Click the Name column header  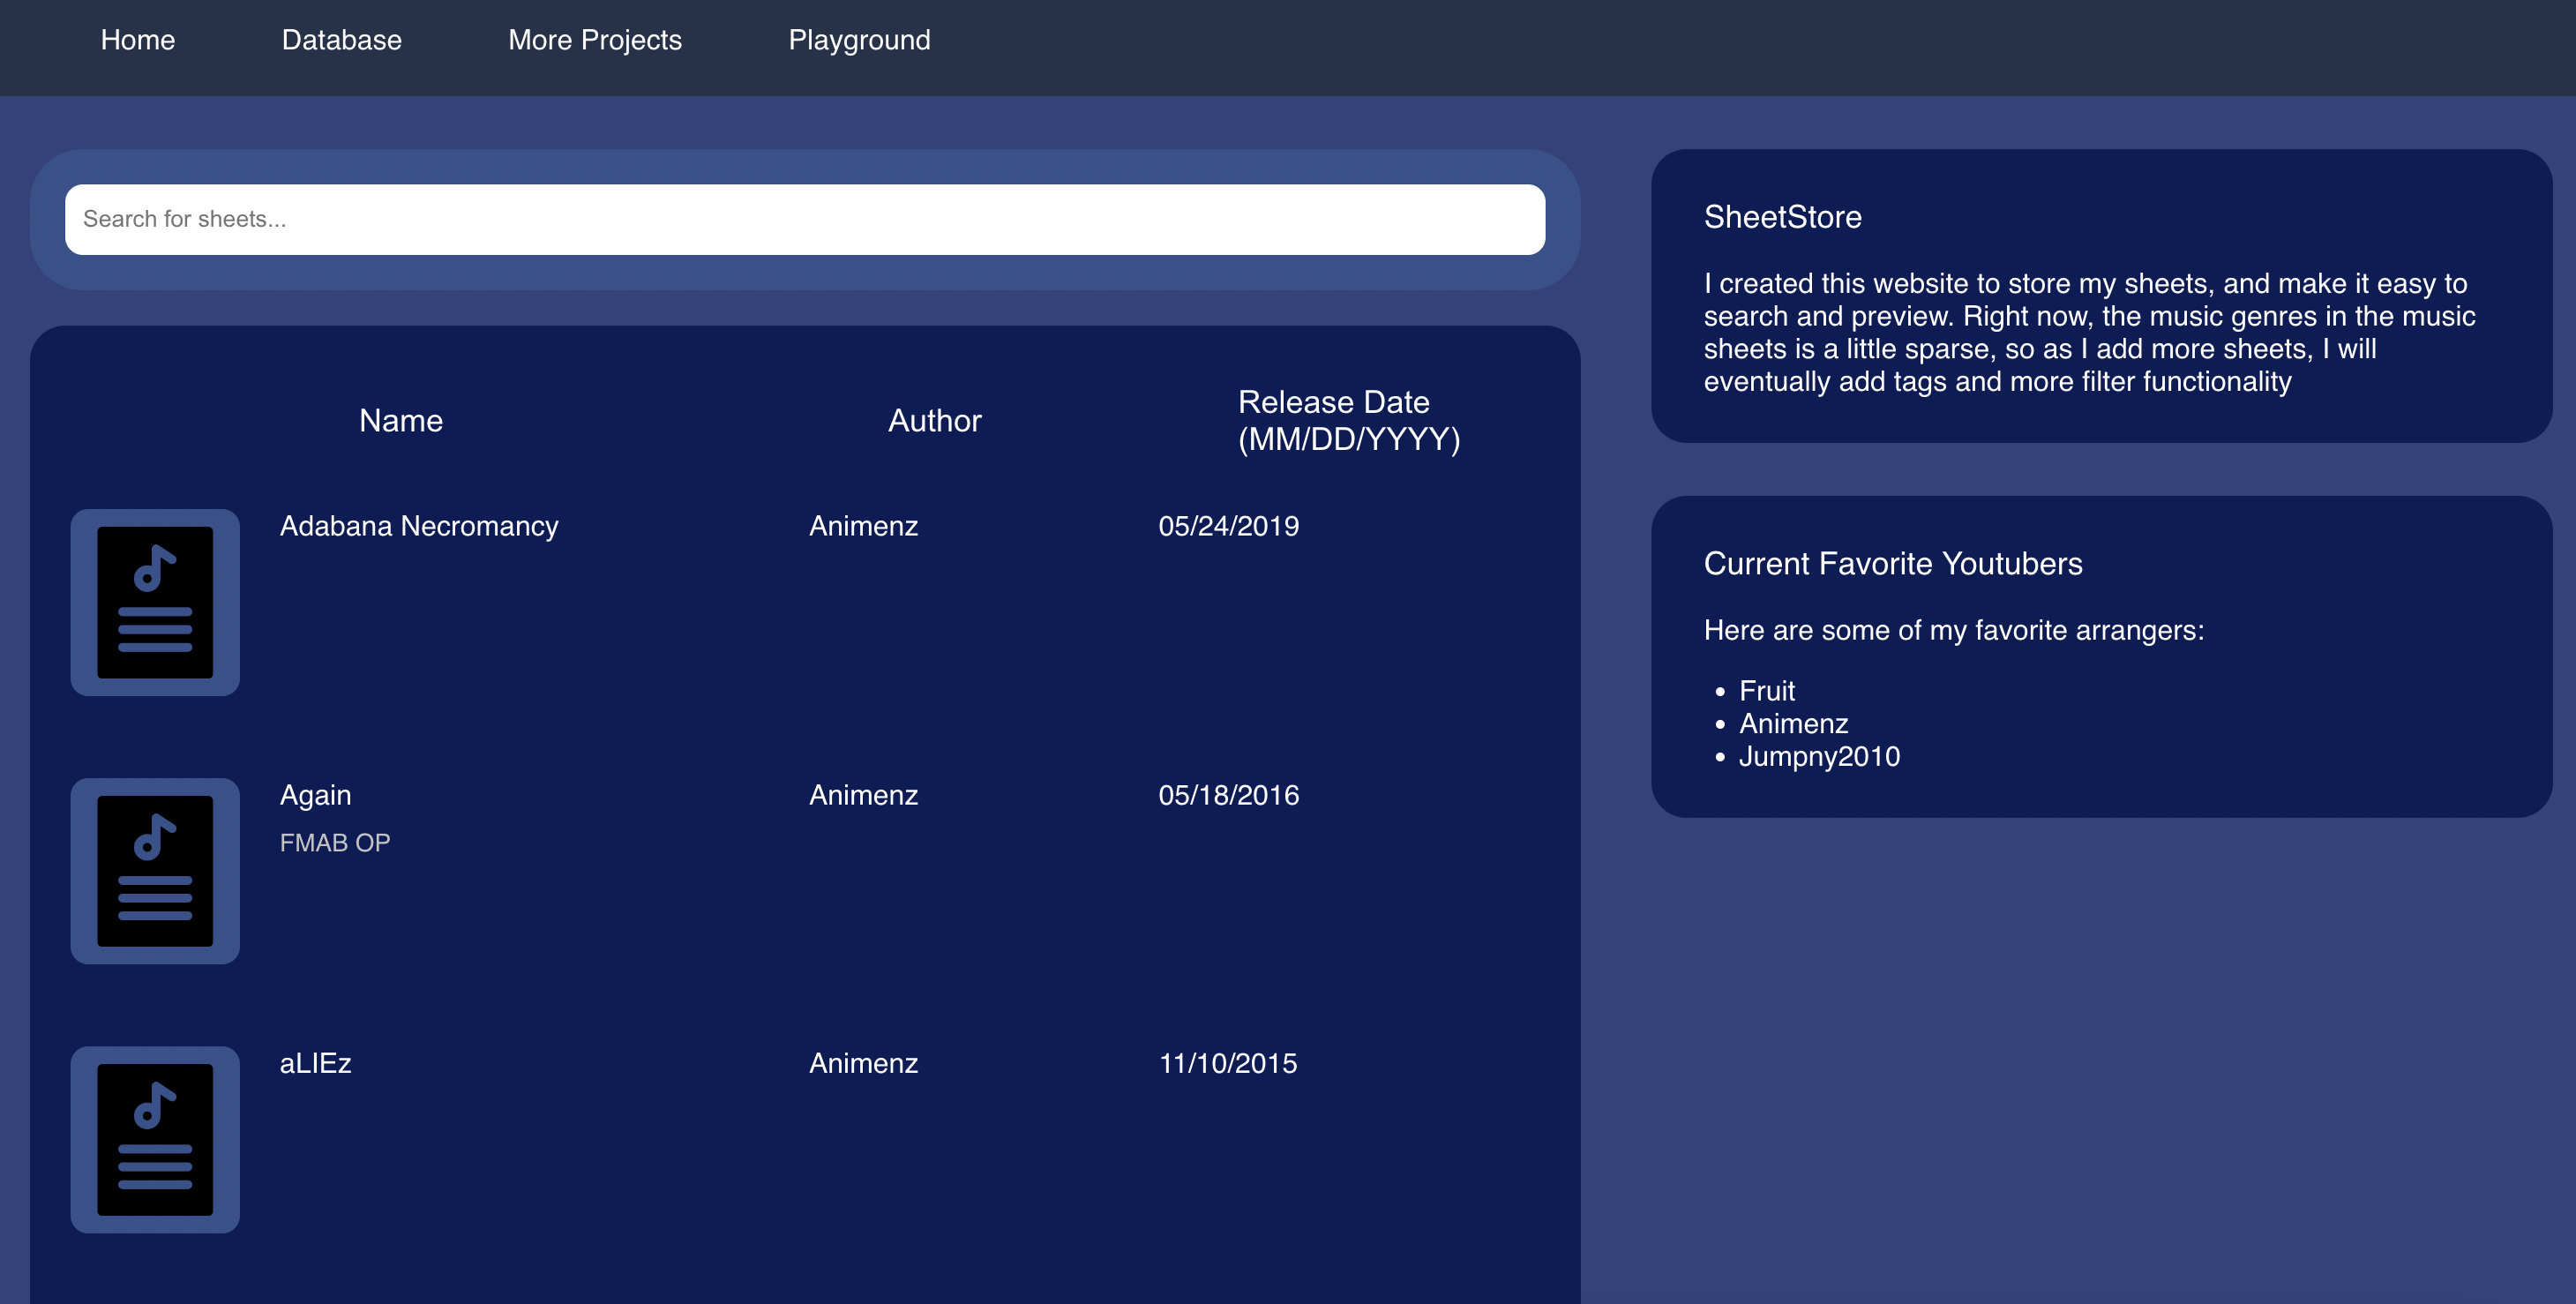(400, 420)
